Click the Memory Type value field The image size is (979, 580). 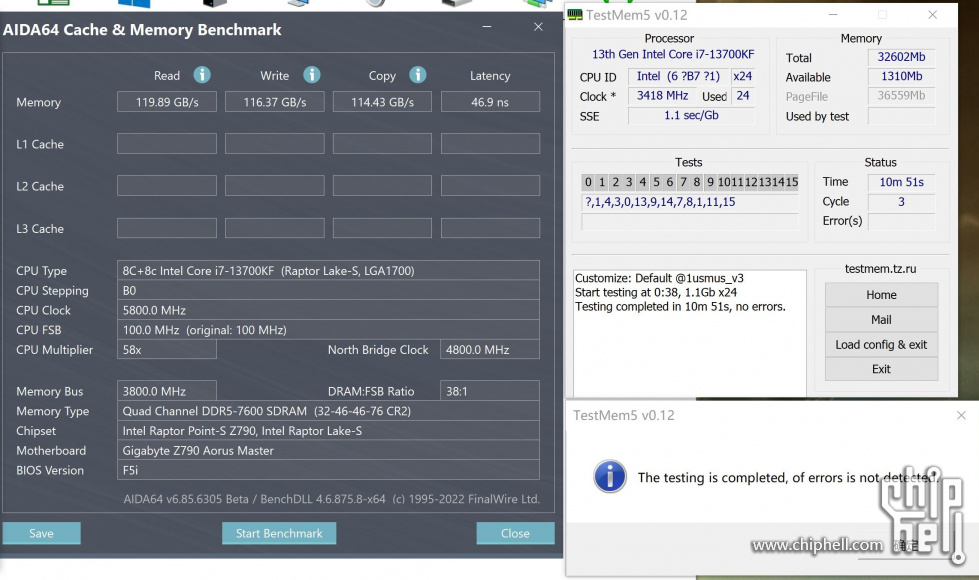[x=328, y=411]
